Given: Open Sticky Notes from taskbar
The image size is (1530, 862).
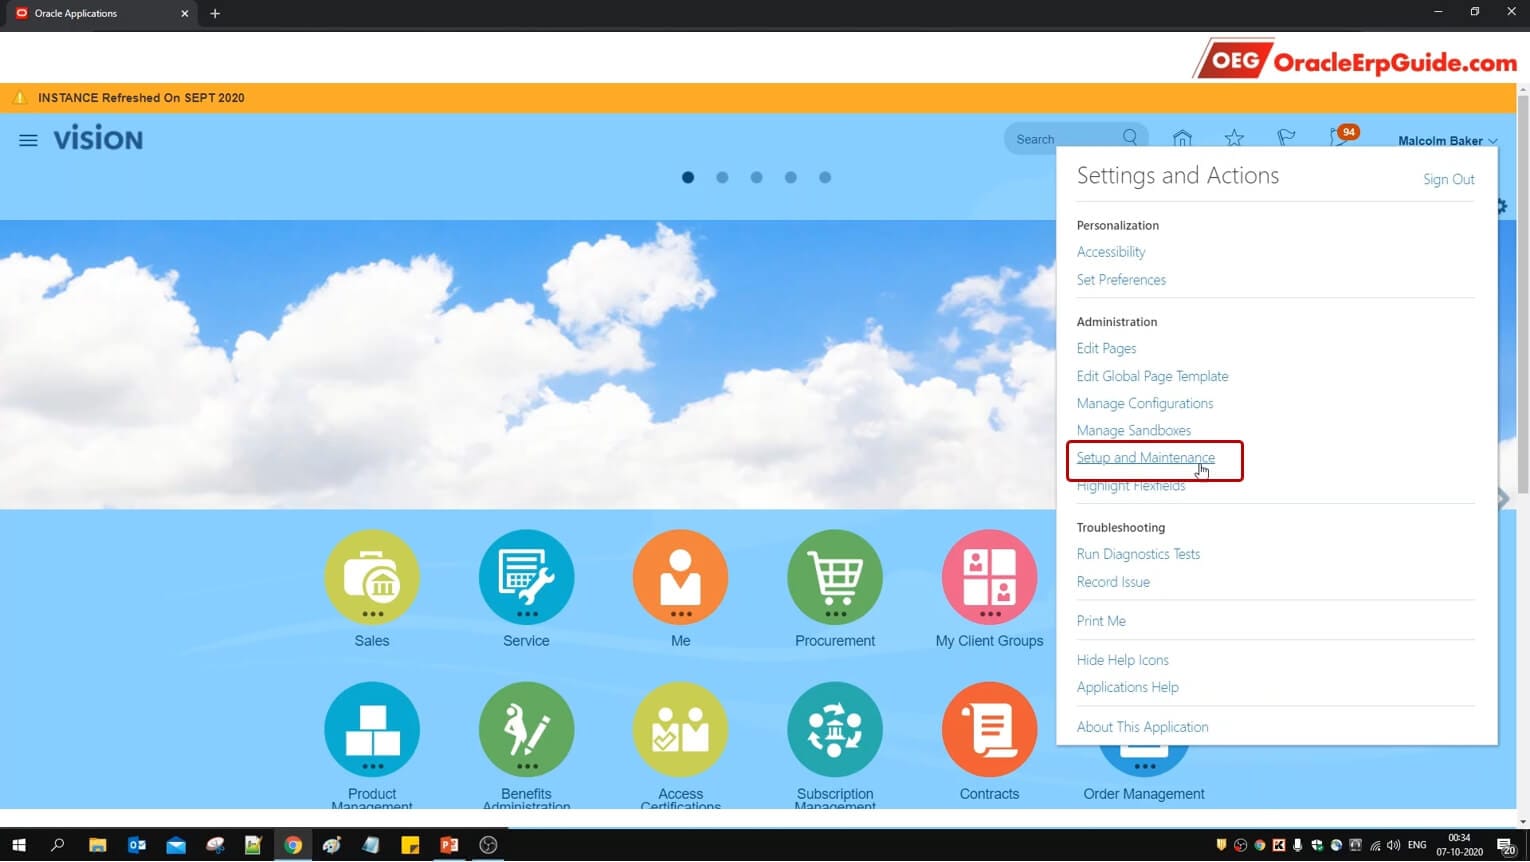Looking at the screenshot, I should click(410, 845).
